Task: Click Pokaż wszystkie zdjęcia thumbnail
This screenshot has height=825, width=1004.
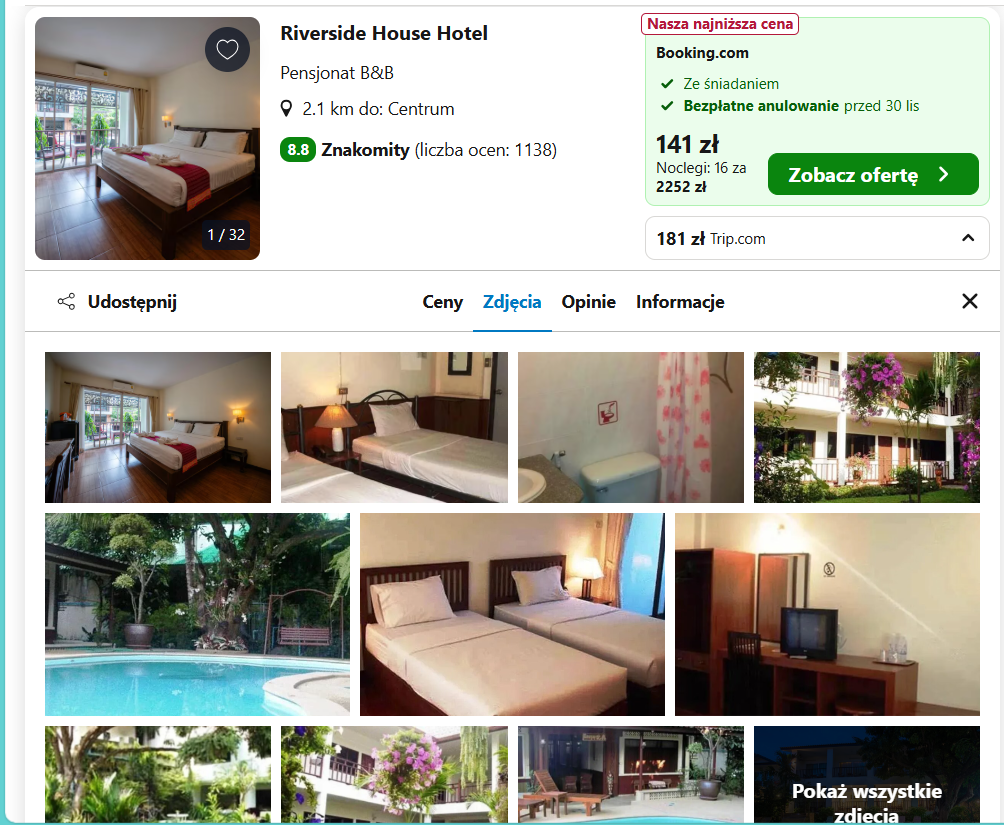Action: pyautogui.click(x=866, y=775)
